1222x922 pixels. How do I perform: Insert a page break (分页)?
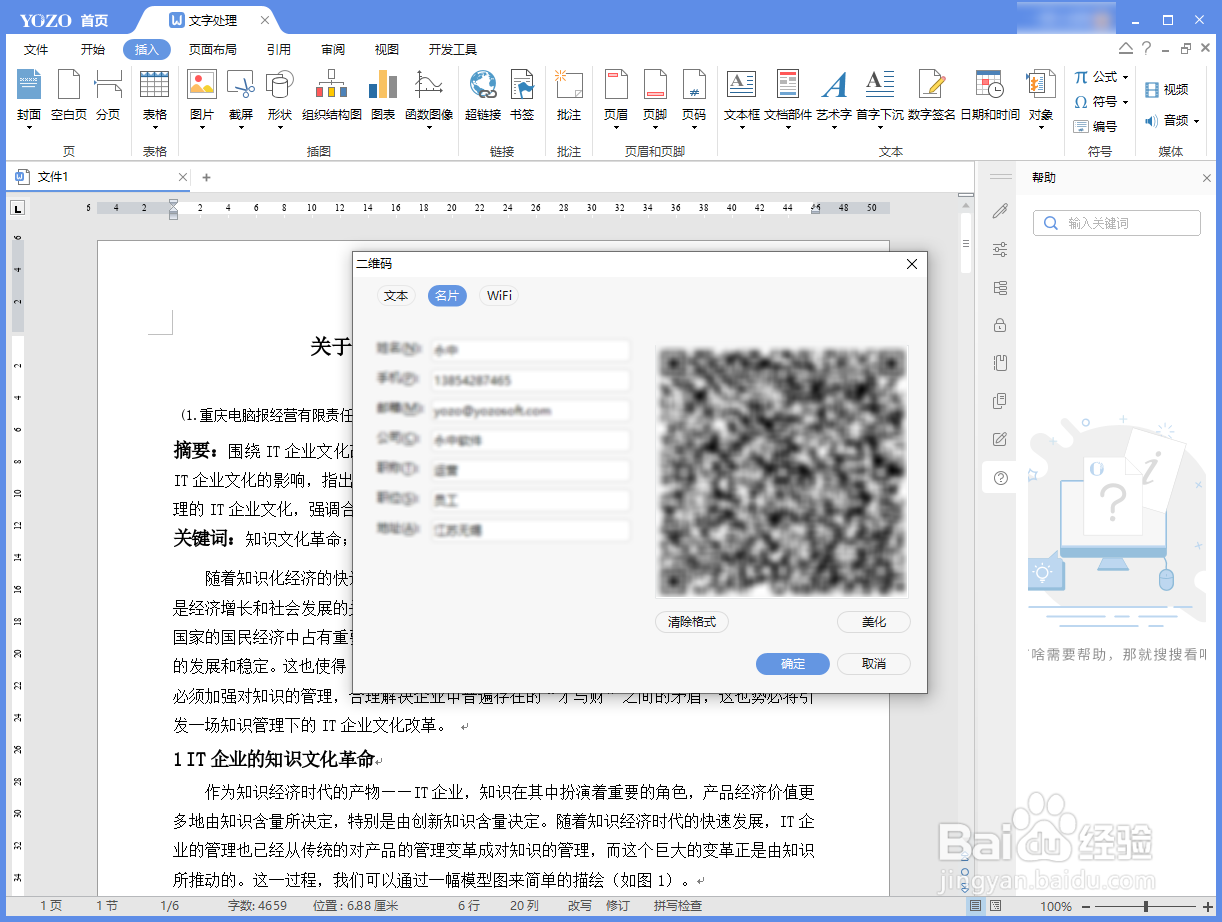[x=108, y=97]
